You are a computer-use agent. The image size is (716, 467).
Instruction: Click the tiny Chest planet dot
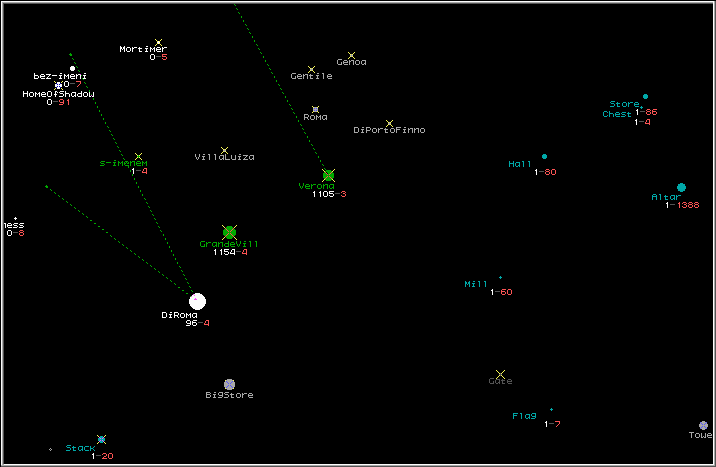pyautogui.click(x=642, y=108)
